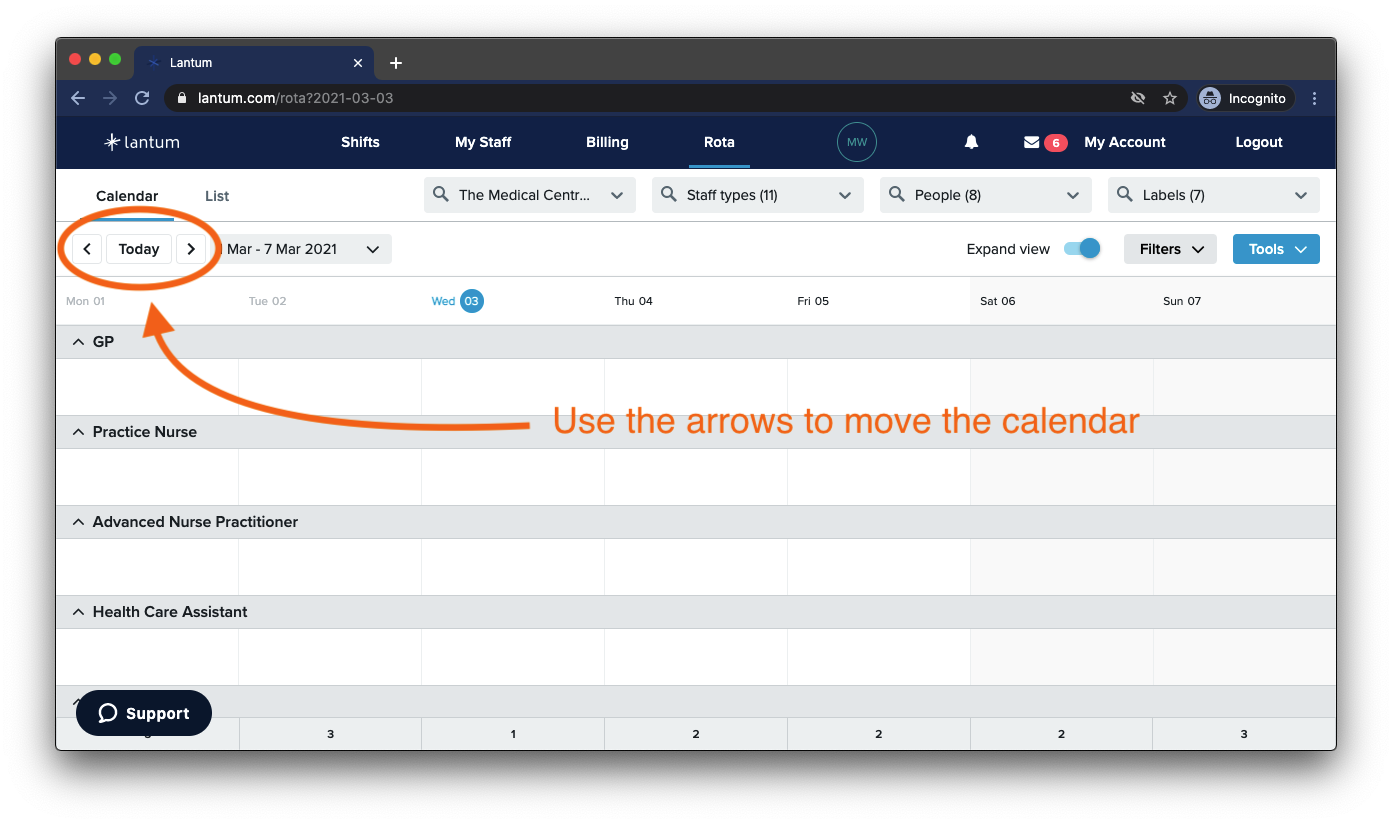Open The Medical Centre dropdown
Viewport: 1392px width, 824px height.
(x=530, y=195)
